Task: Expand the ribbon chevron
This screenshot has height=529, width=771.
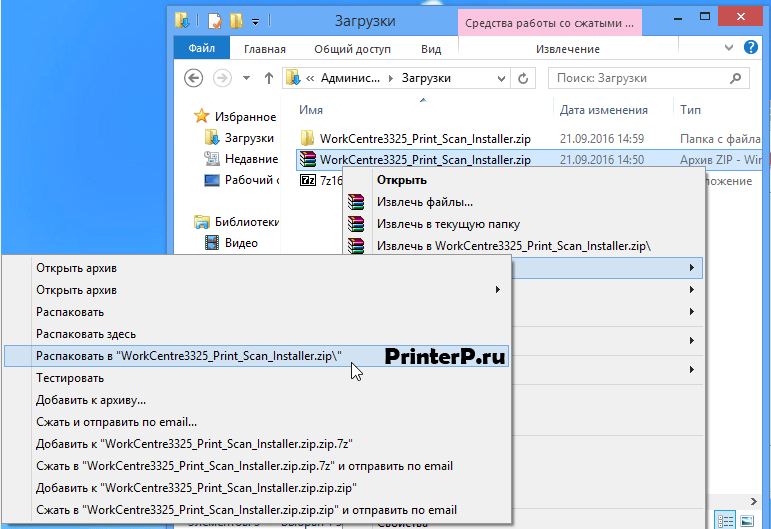Action: (x=729, y=48)
